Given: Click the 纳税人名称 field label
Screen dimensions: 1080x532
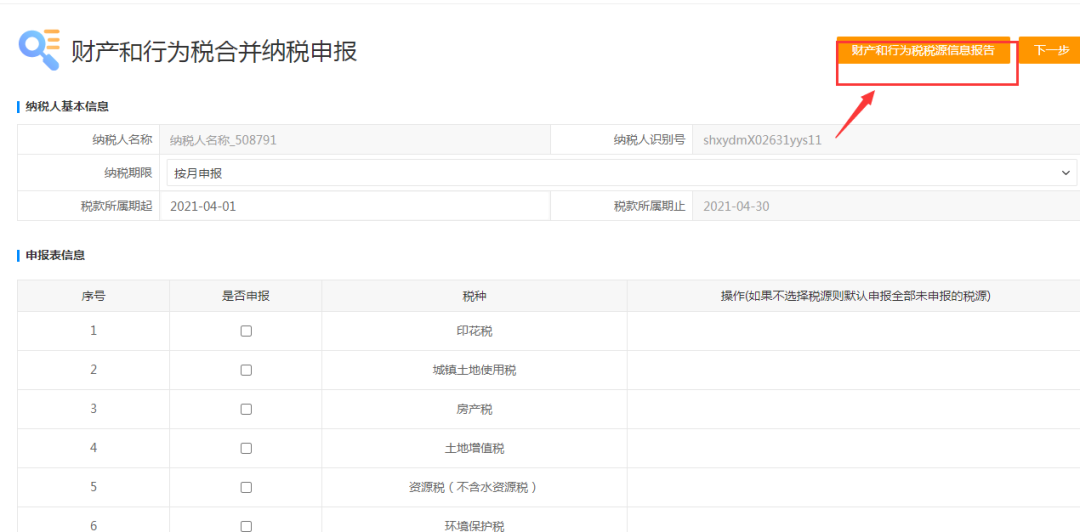Looking at the screenshot, I should 122,140.
